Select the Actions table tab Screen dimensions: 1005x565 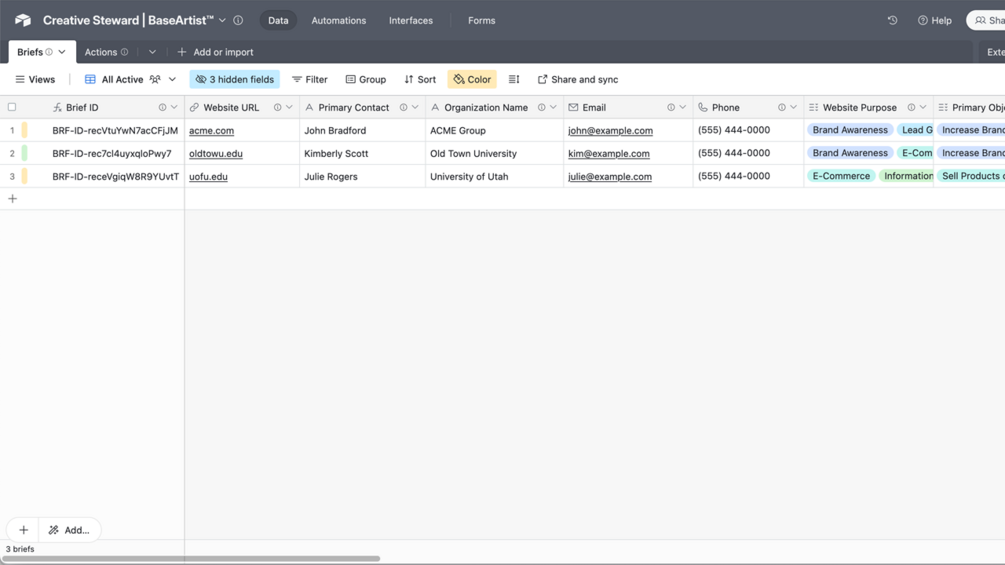tap(106, 52)
